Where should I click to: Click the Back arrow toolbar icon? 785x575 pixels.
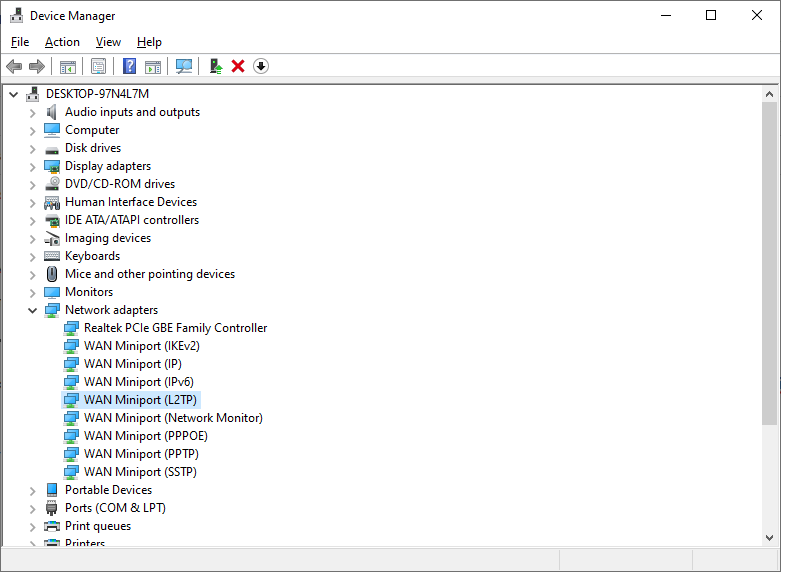14,66
